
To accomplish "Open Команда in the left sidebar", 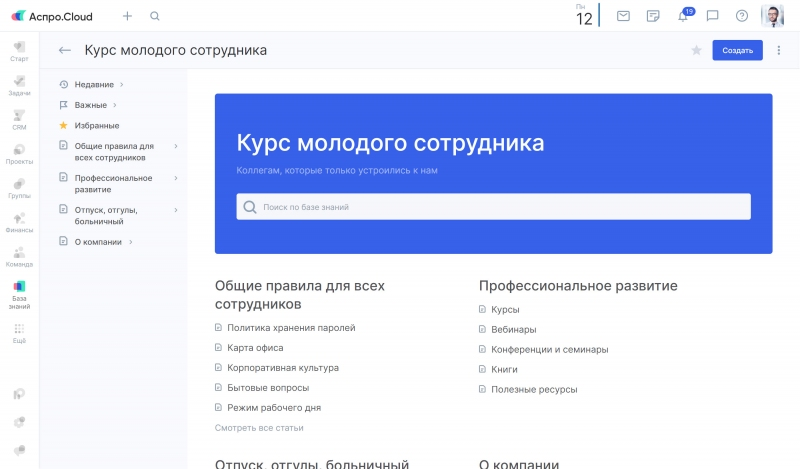I will [19, 257].
